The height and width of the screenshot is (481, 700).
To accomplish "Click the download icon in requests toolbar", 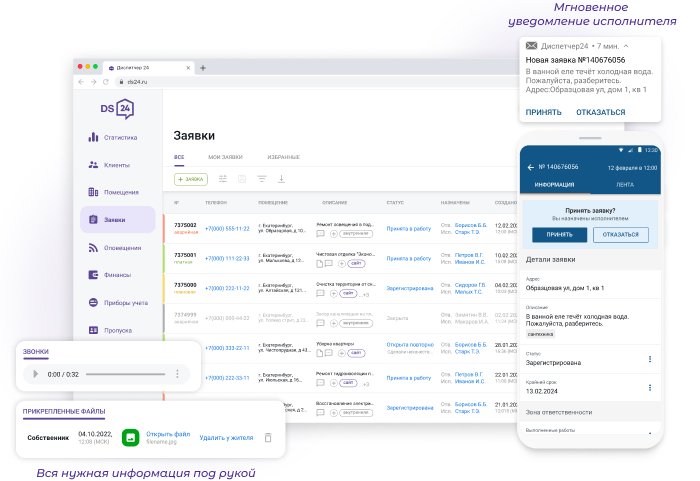I will (x=281, y=179).
